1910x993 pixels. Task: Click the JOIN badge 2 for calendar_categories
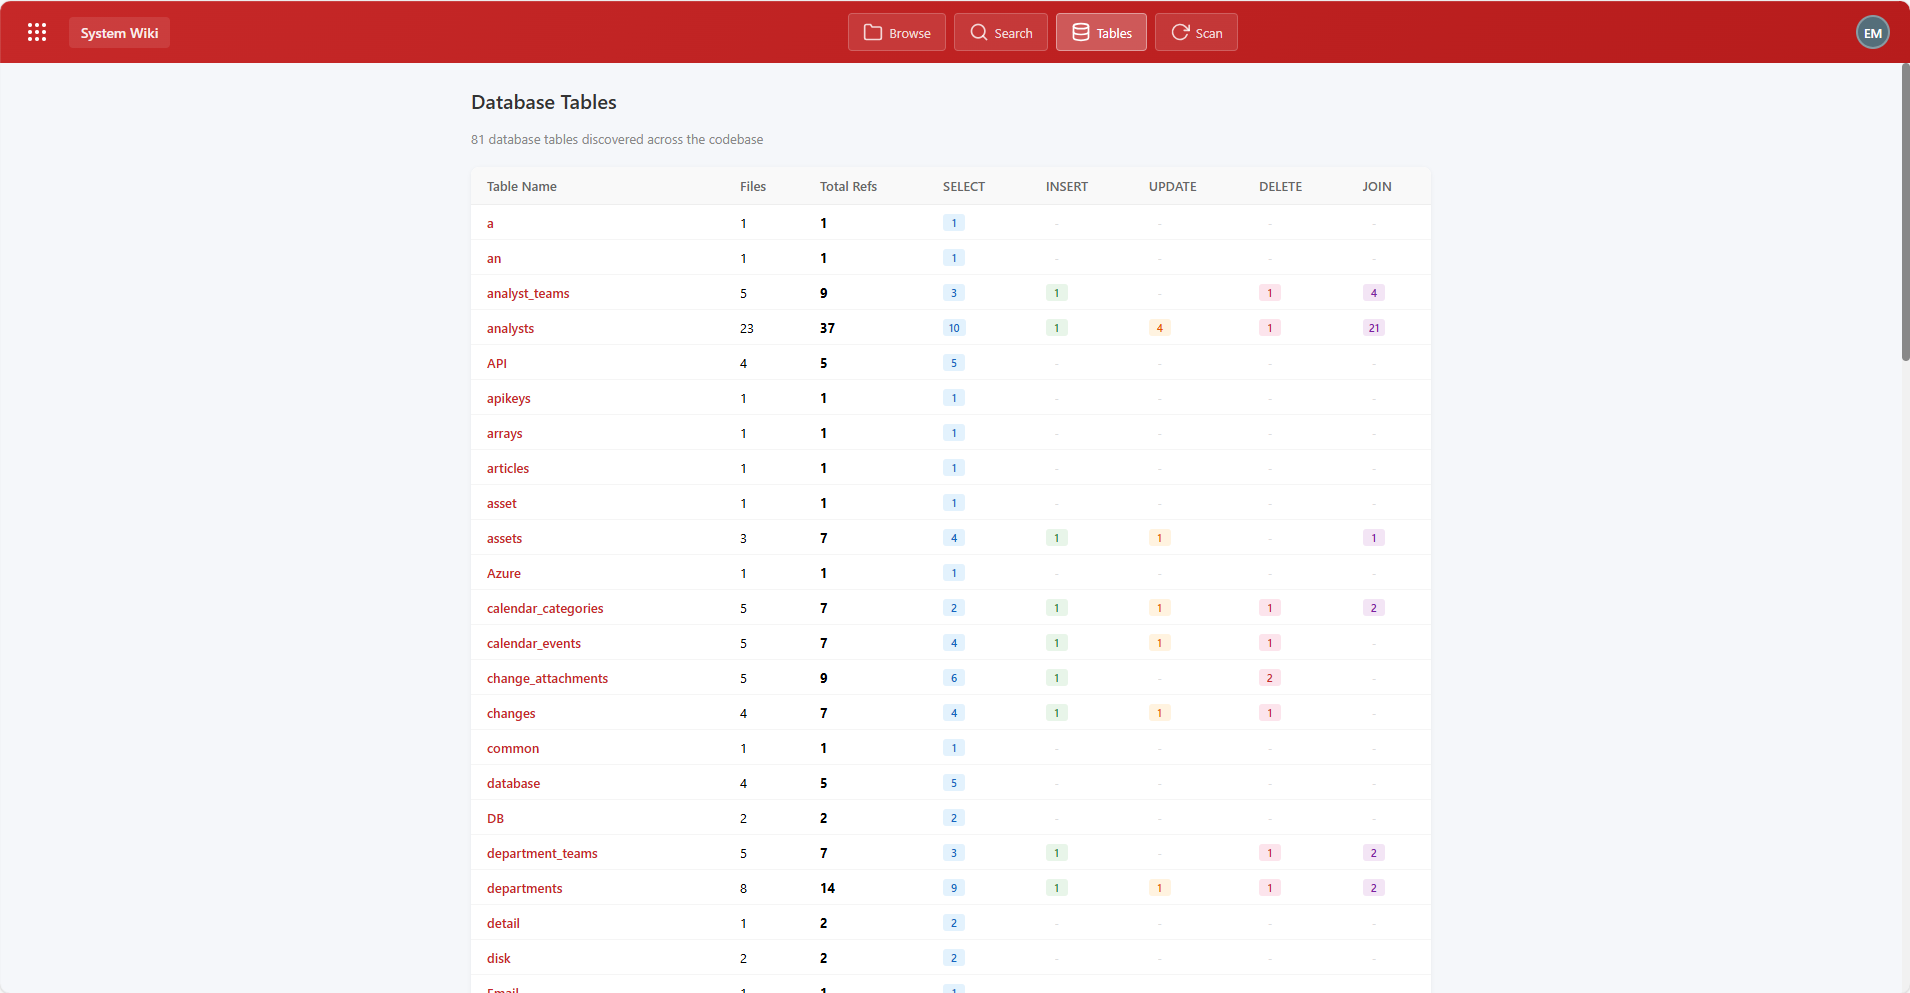pos(1373,608)
